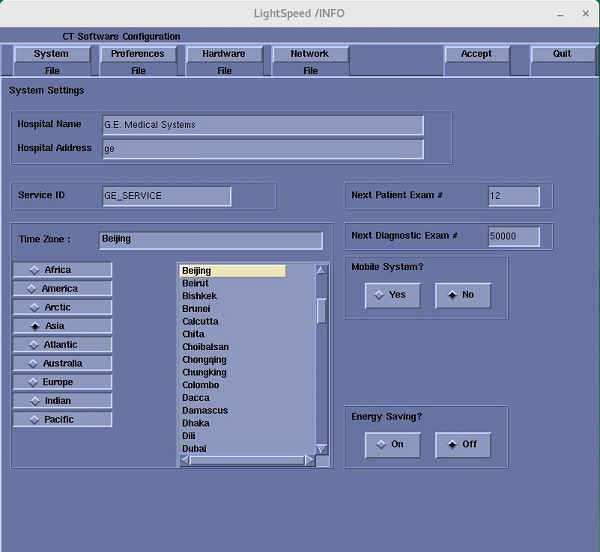Turn Energy Saving On
600x552 pixels.
pyautogui.click(x=392, y=444)
